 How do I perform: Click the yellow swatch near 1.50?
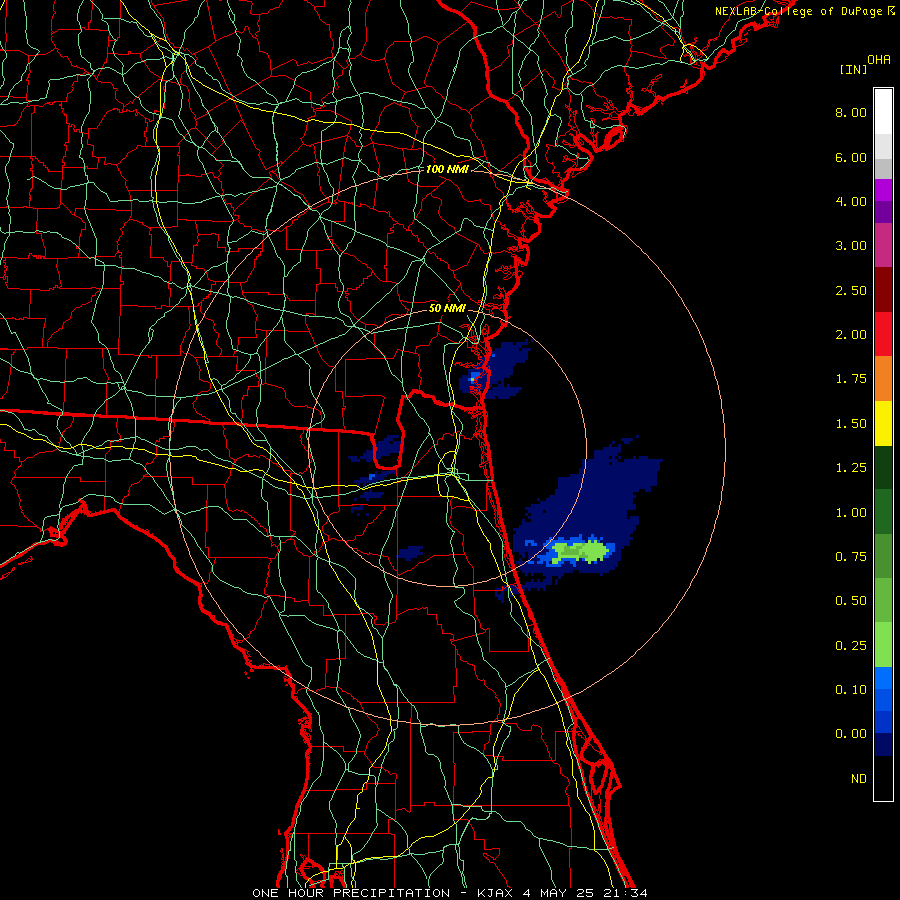coord(883,423)
